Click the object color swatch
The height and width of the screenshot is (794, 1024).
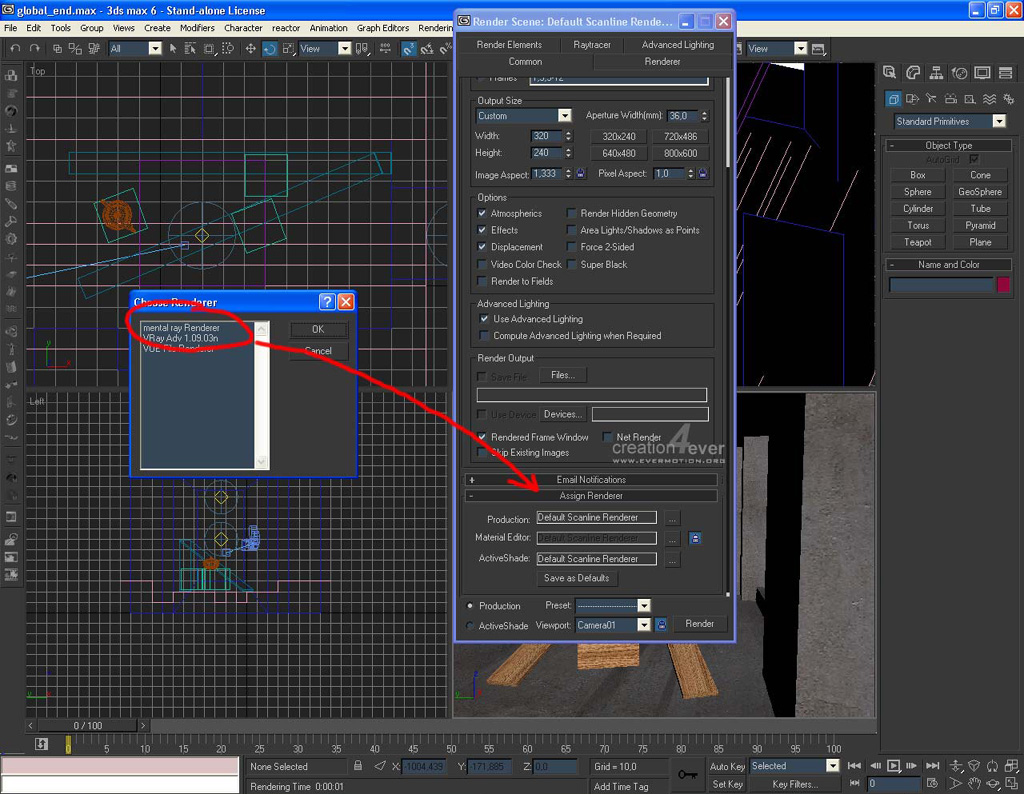[1003, 285]
